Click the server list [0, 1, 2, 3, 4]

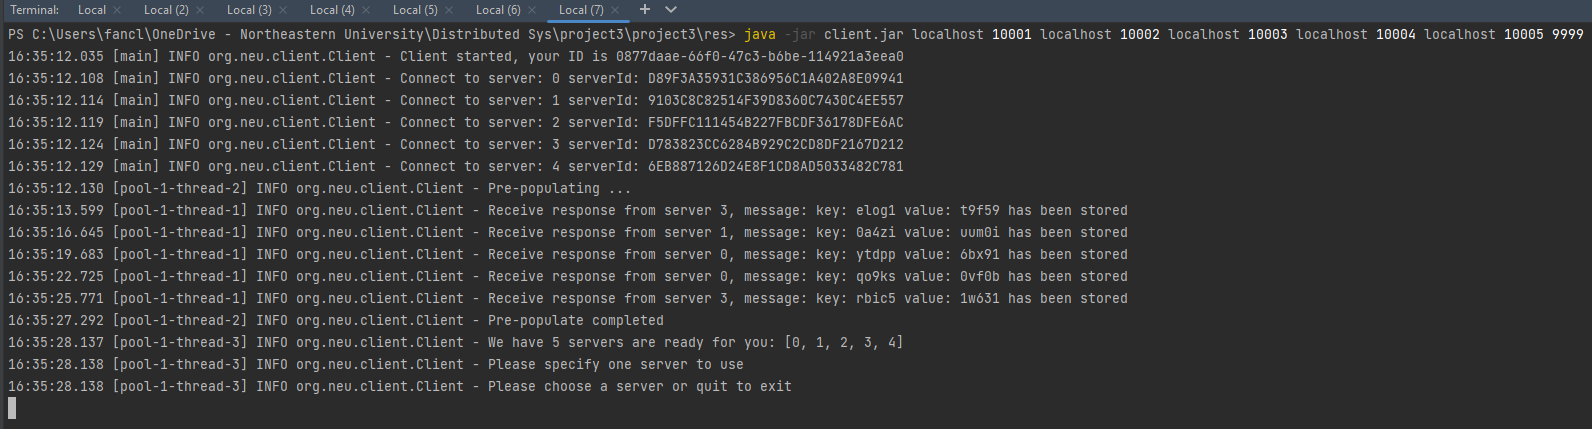844,342
